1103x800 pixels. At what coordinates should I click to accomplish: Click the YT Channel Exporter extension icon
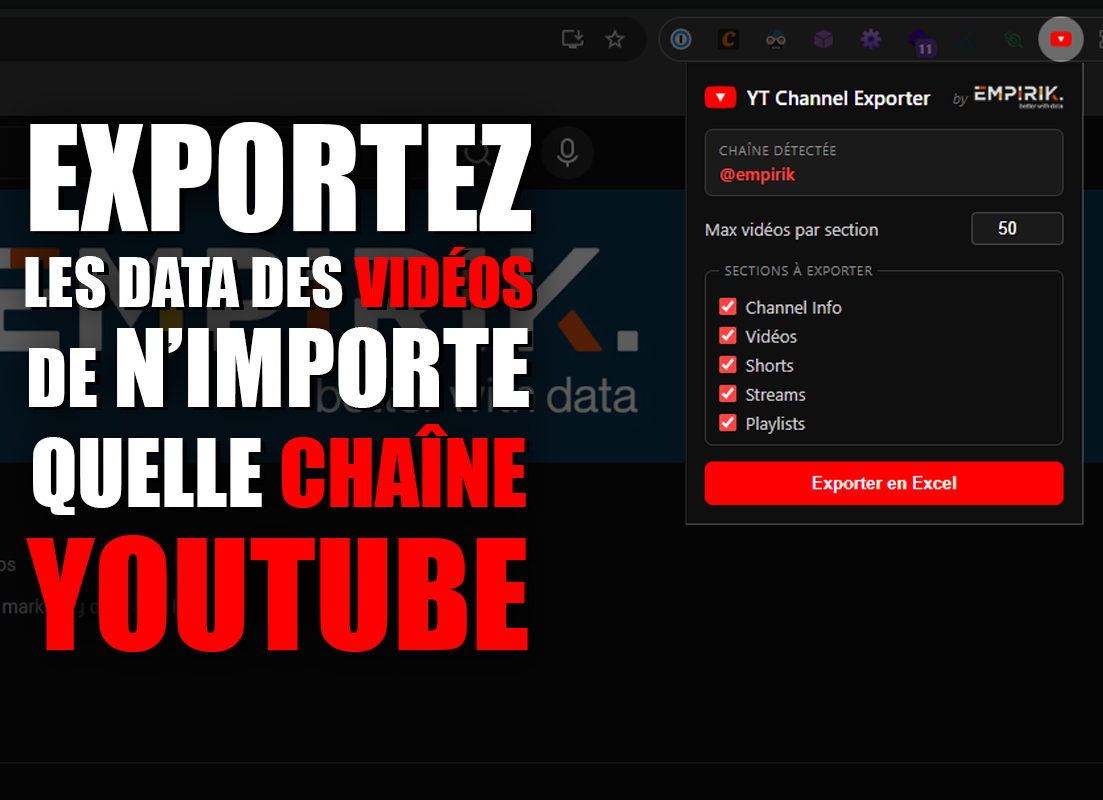1061,39
